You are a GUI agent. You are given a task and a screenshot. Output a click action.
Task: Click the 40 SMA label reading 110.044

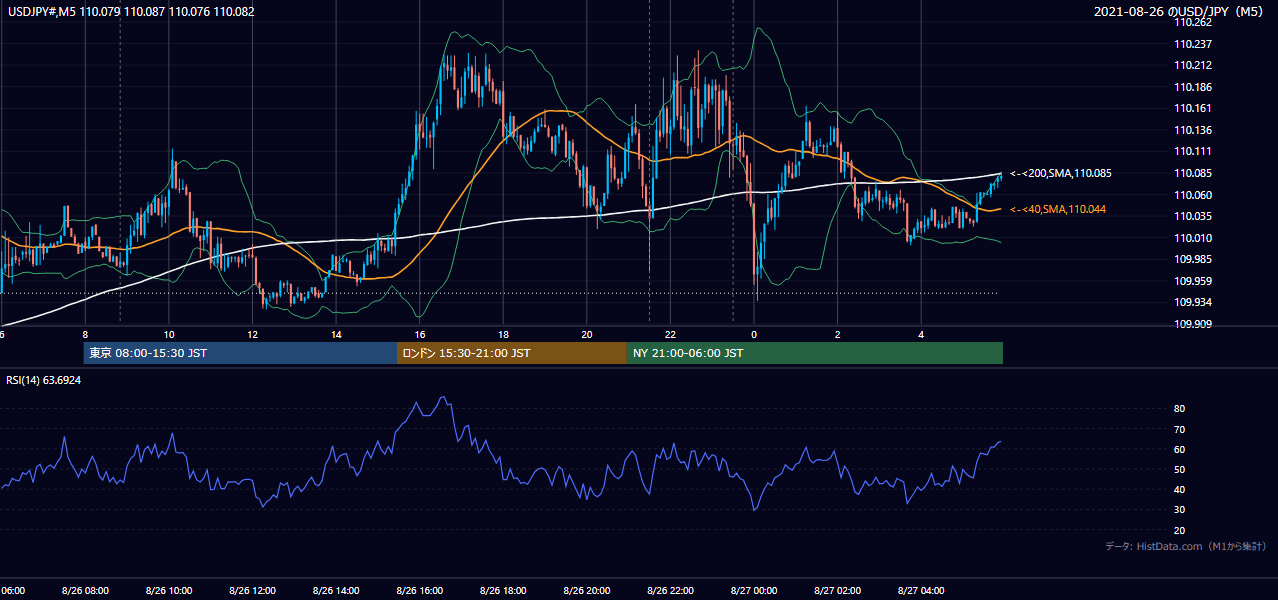pos(1058,209)
